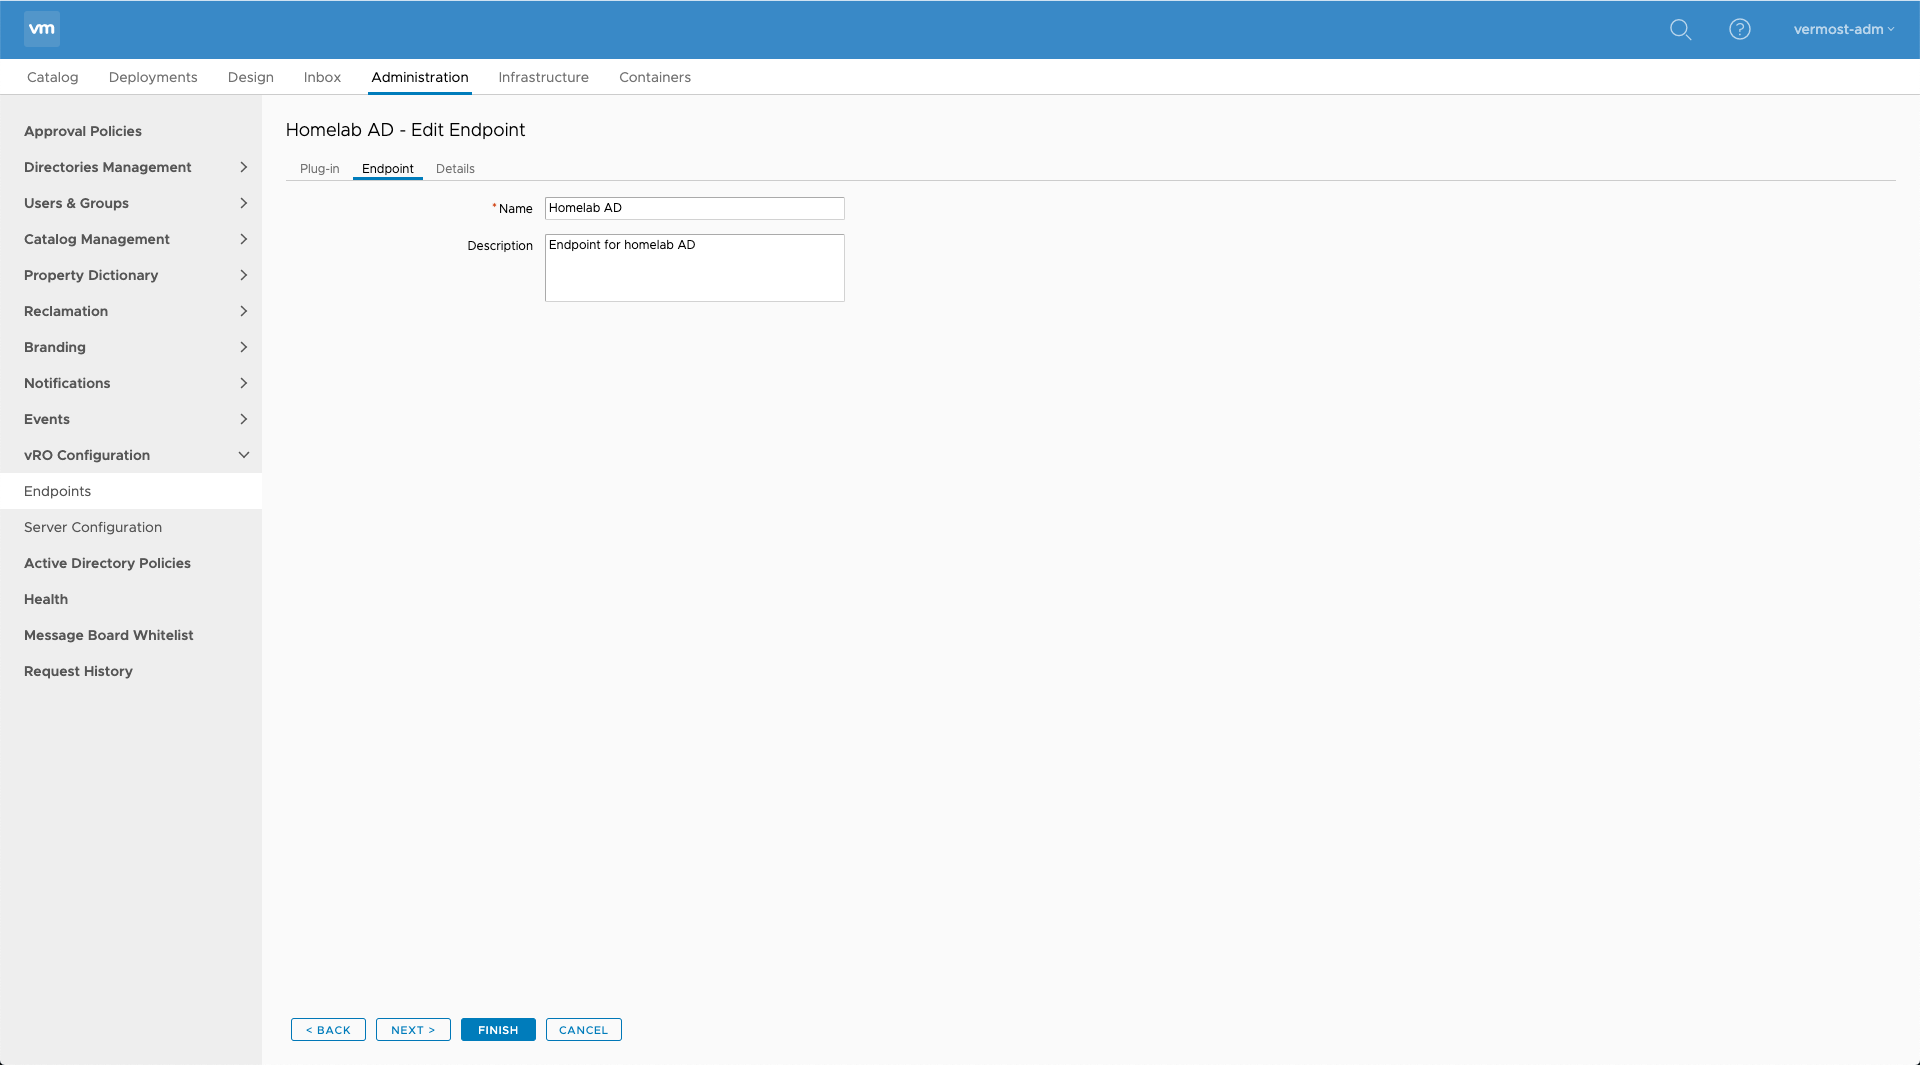
Task: Select the Endpoint wizard tab
Action: (x=388, y=168)
